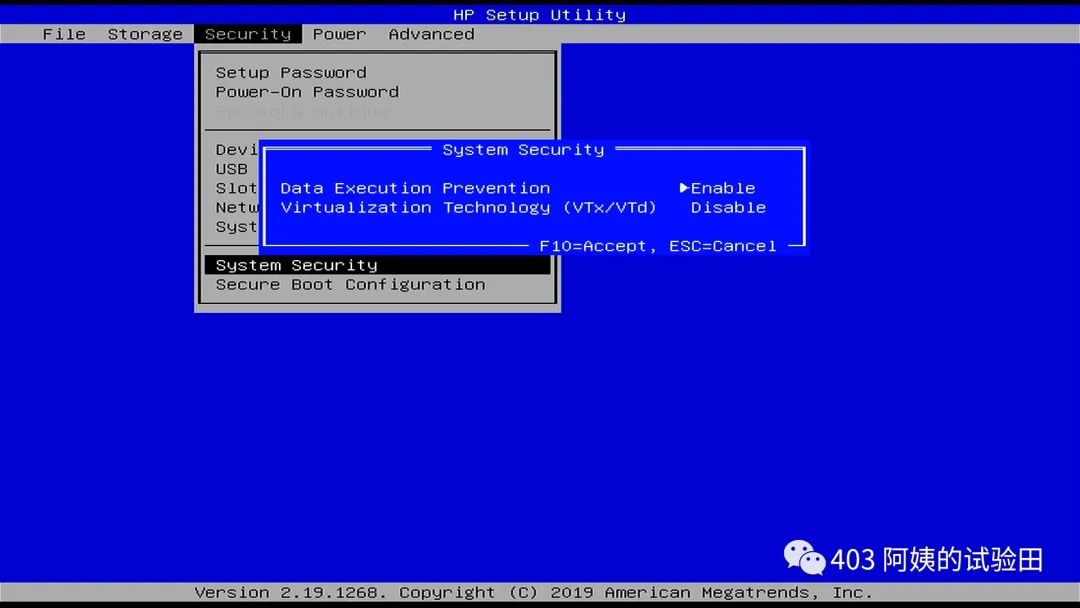Screen dimensions: 1080x608
Task: Select the Data Execution Prevention setting
Action: coord(415,188)
